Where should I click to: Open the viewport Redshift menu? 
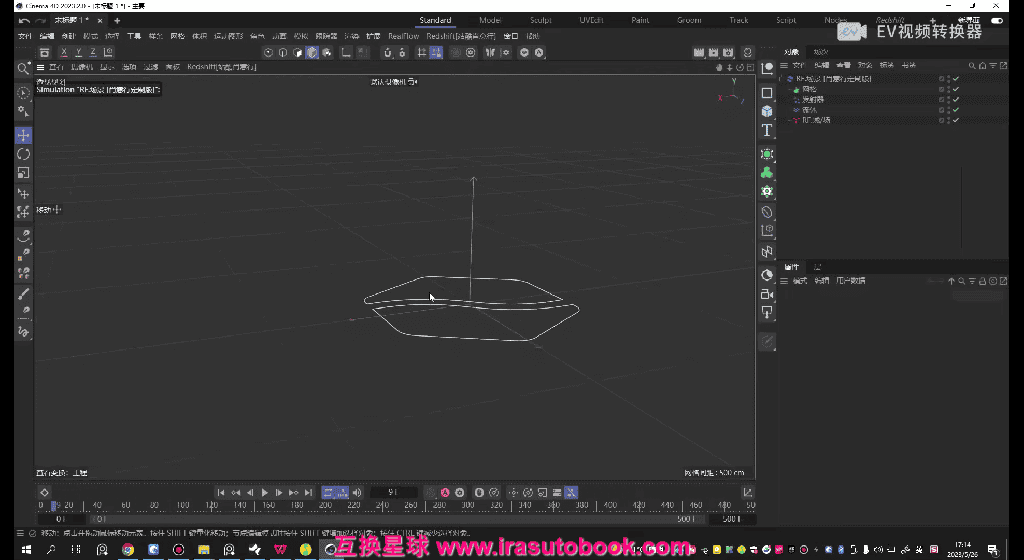(x=221, y=67)
